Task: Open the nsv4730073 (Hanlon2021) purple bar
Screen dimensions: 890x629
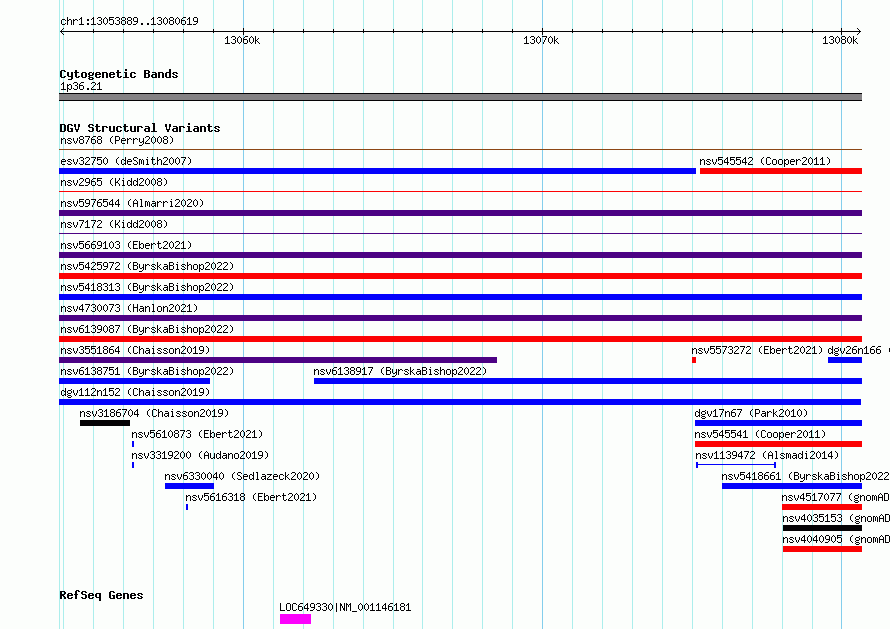Action: coord(460,318)
